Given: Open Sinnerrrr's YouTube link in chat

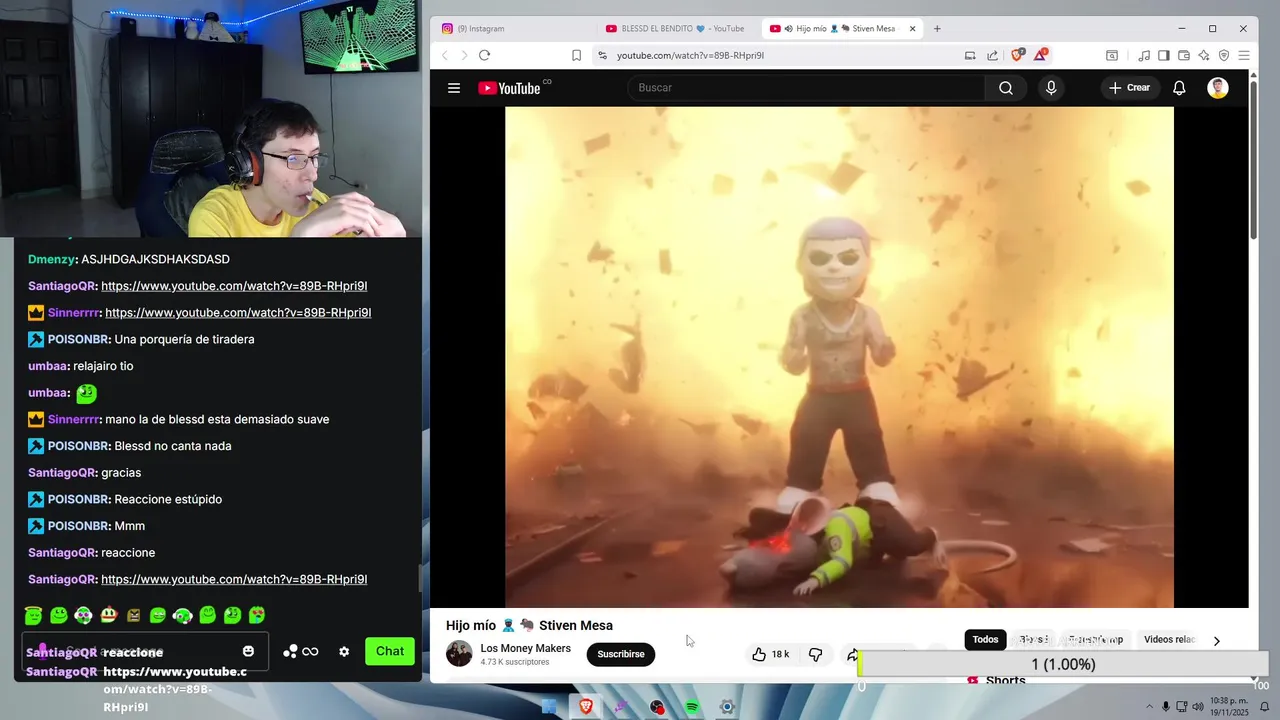Looking at the screenshot, I should (x=238, y=312).
